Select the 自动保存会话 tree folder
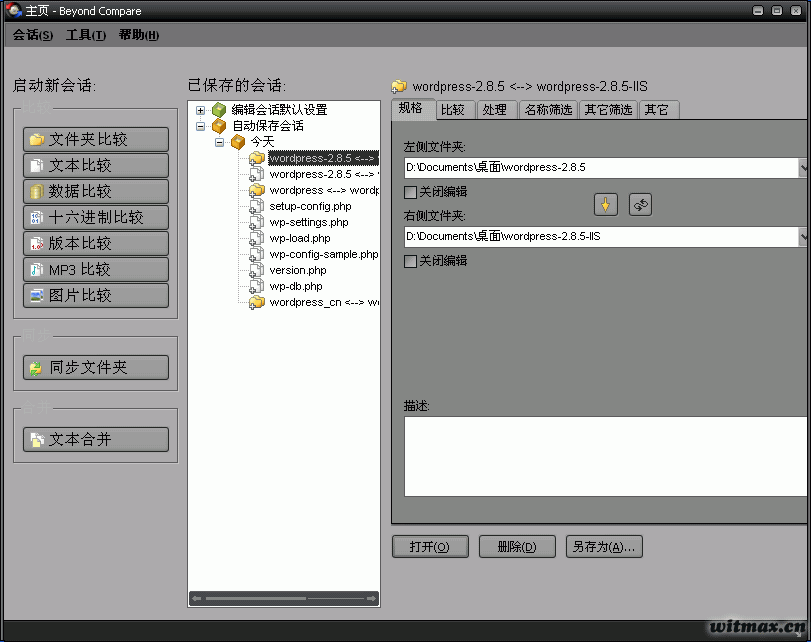 point(268,126)
